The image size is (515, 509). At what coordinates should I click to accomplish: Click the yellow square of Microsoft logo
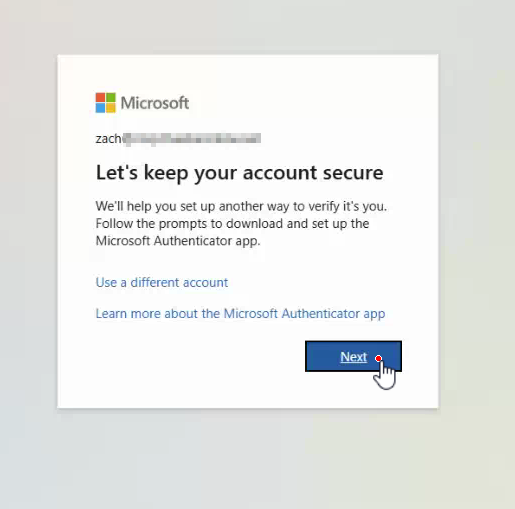click(111, 108)
